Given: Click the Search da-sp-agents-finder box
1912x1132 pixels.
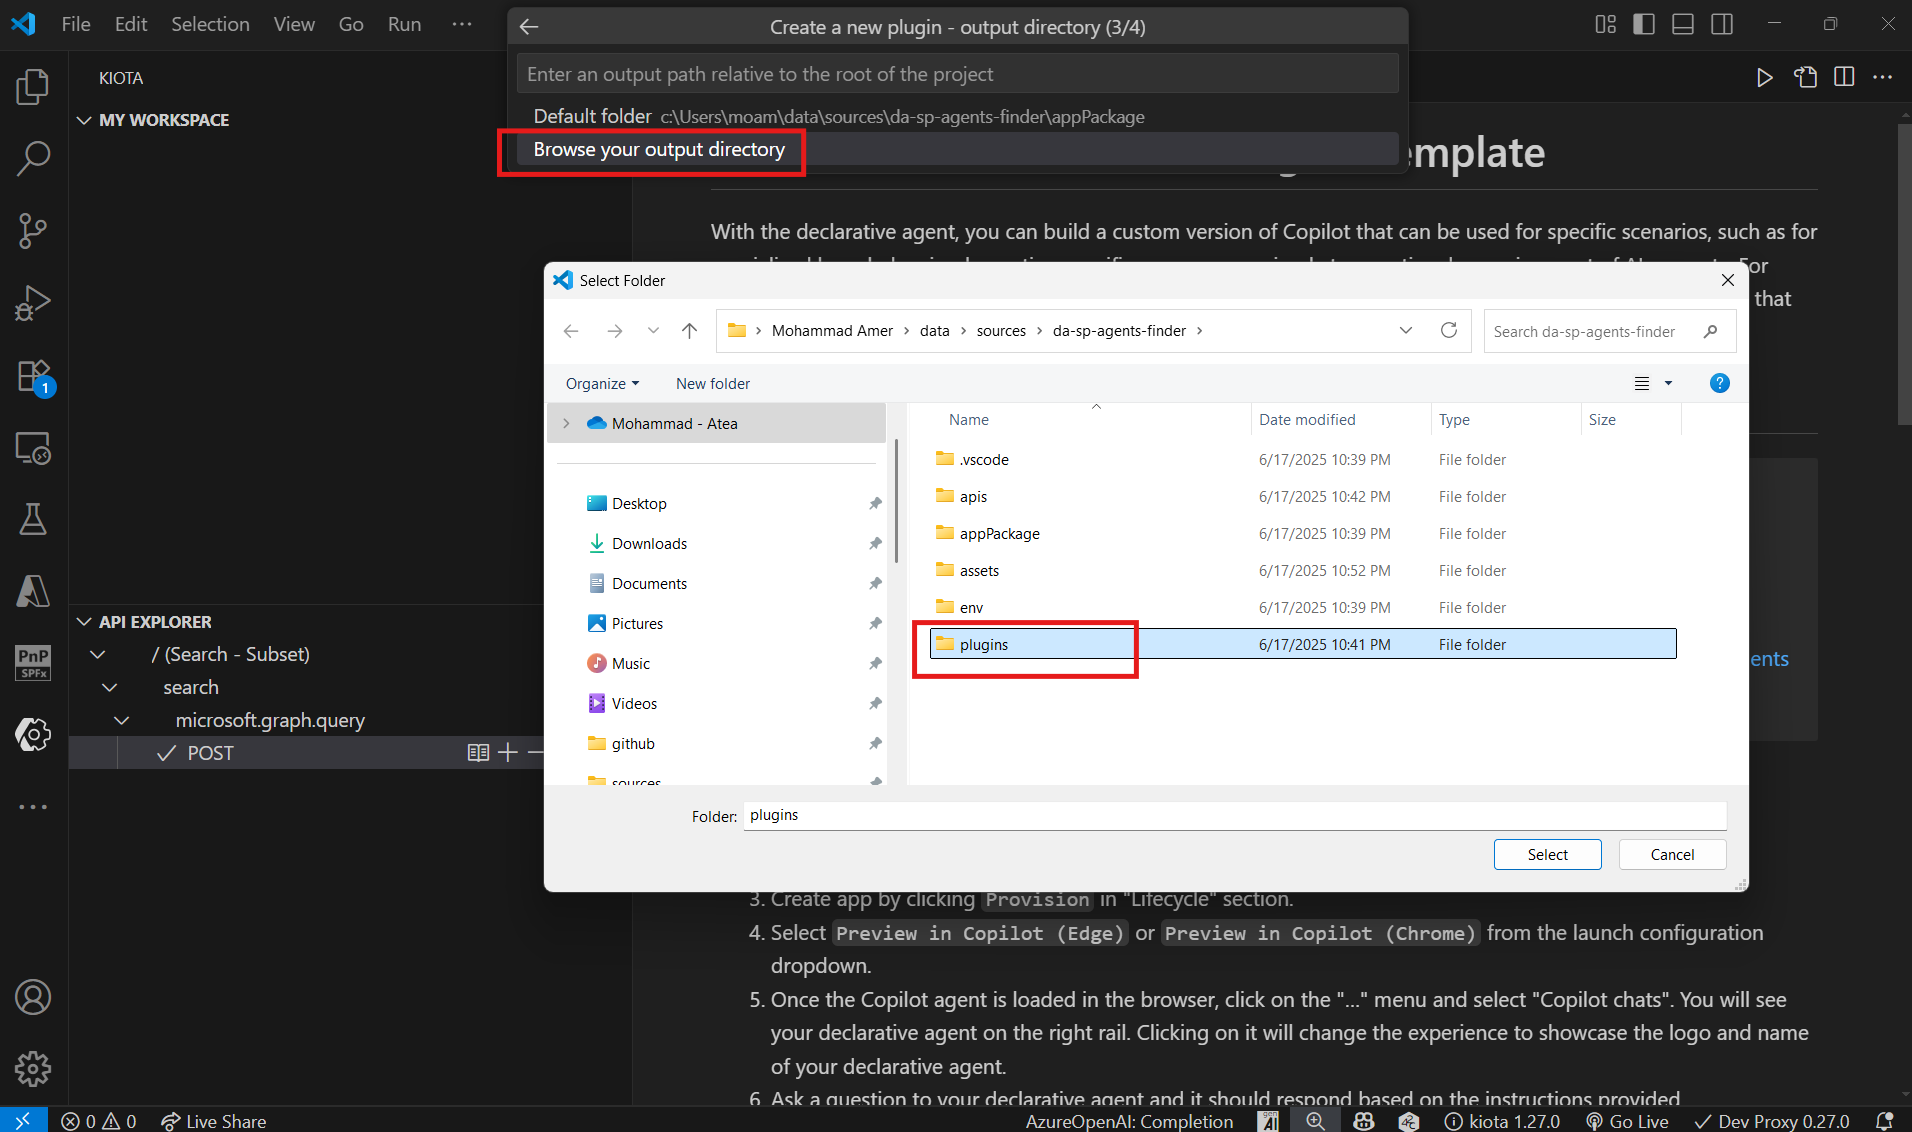Looking at the screenshot, I should [x=1609, y=331].
